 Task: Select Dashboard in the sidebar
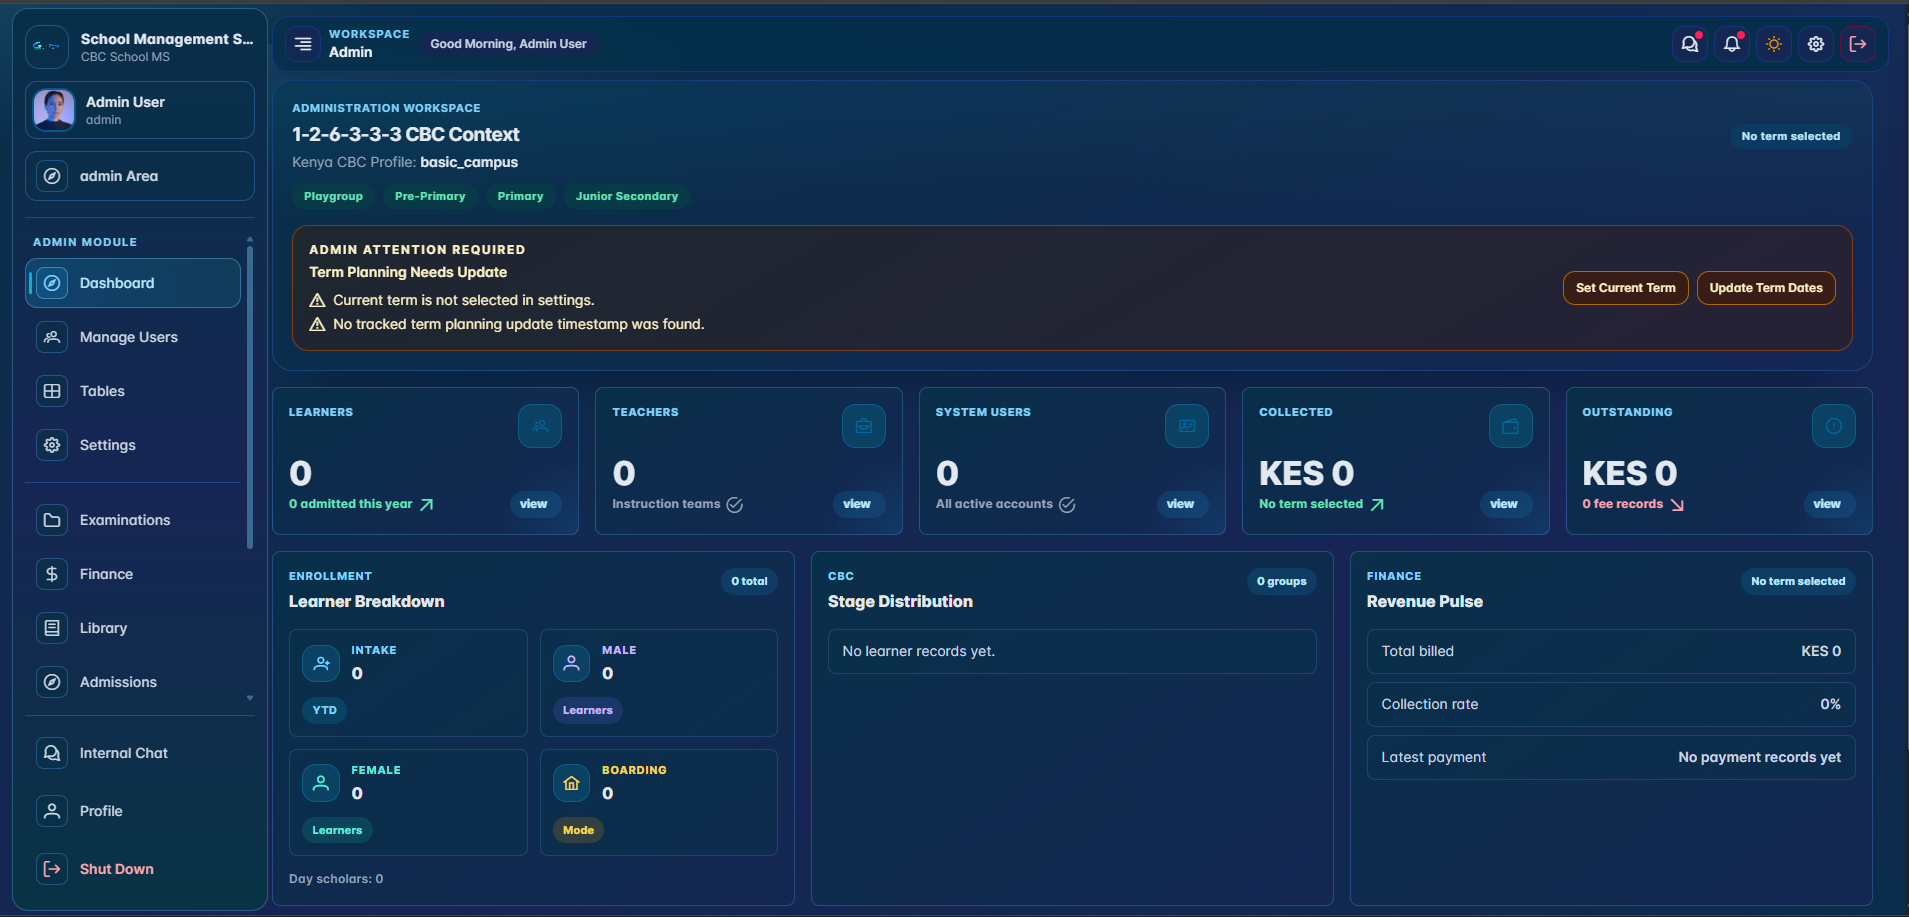(x=133, y=283)
